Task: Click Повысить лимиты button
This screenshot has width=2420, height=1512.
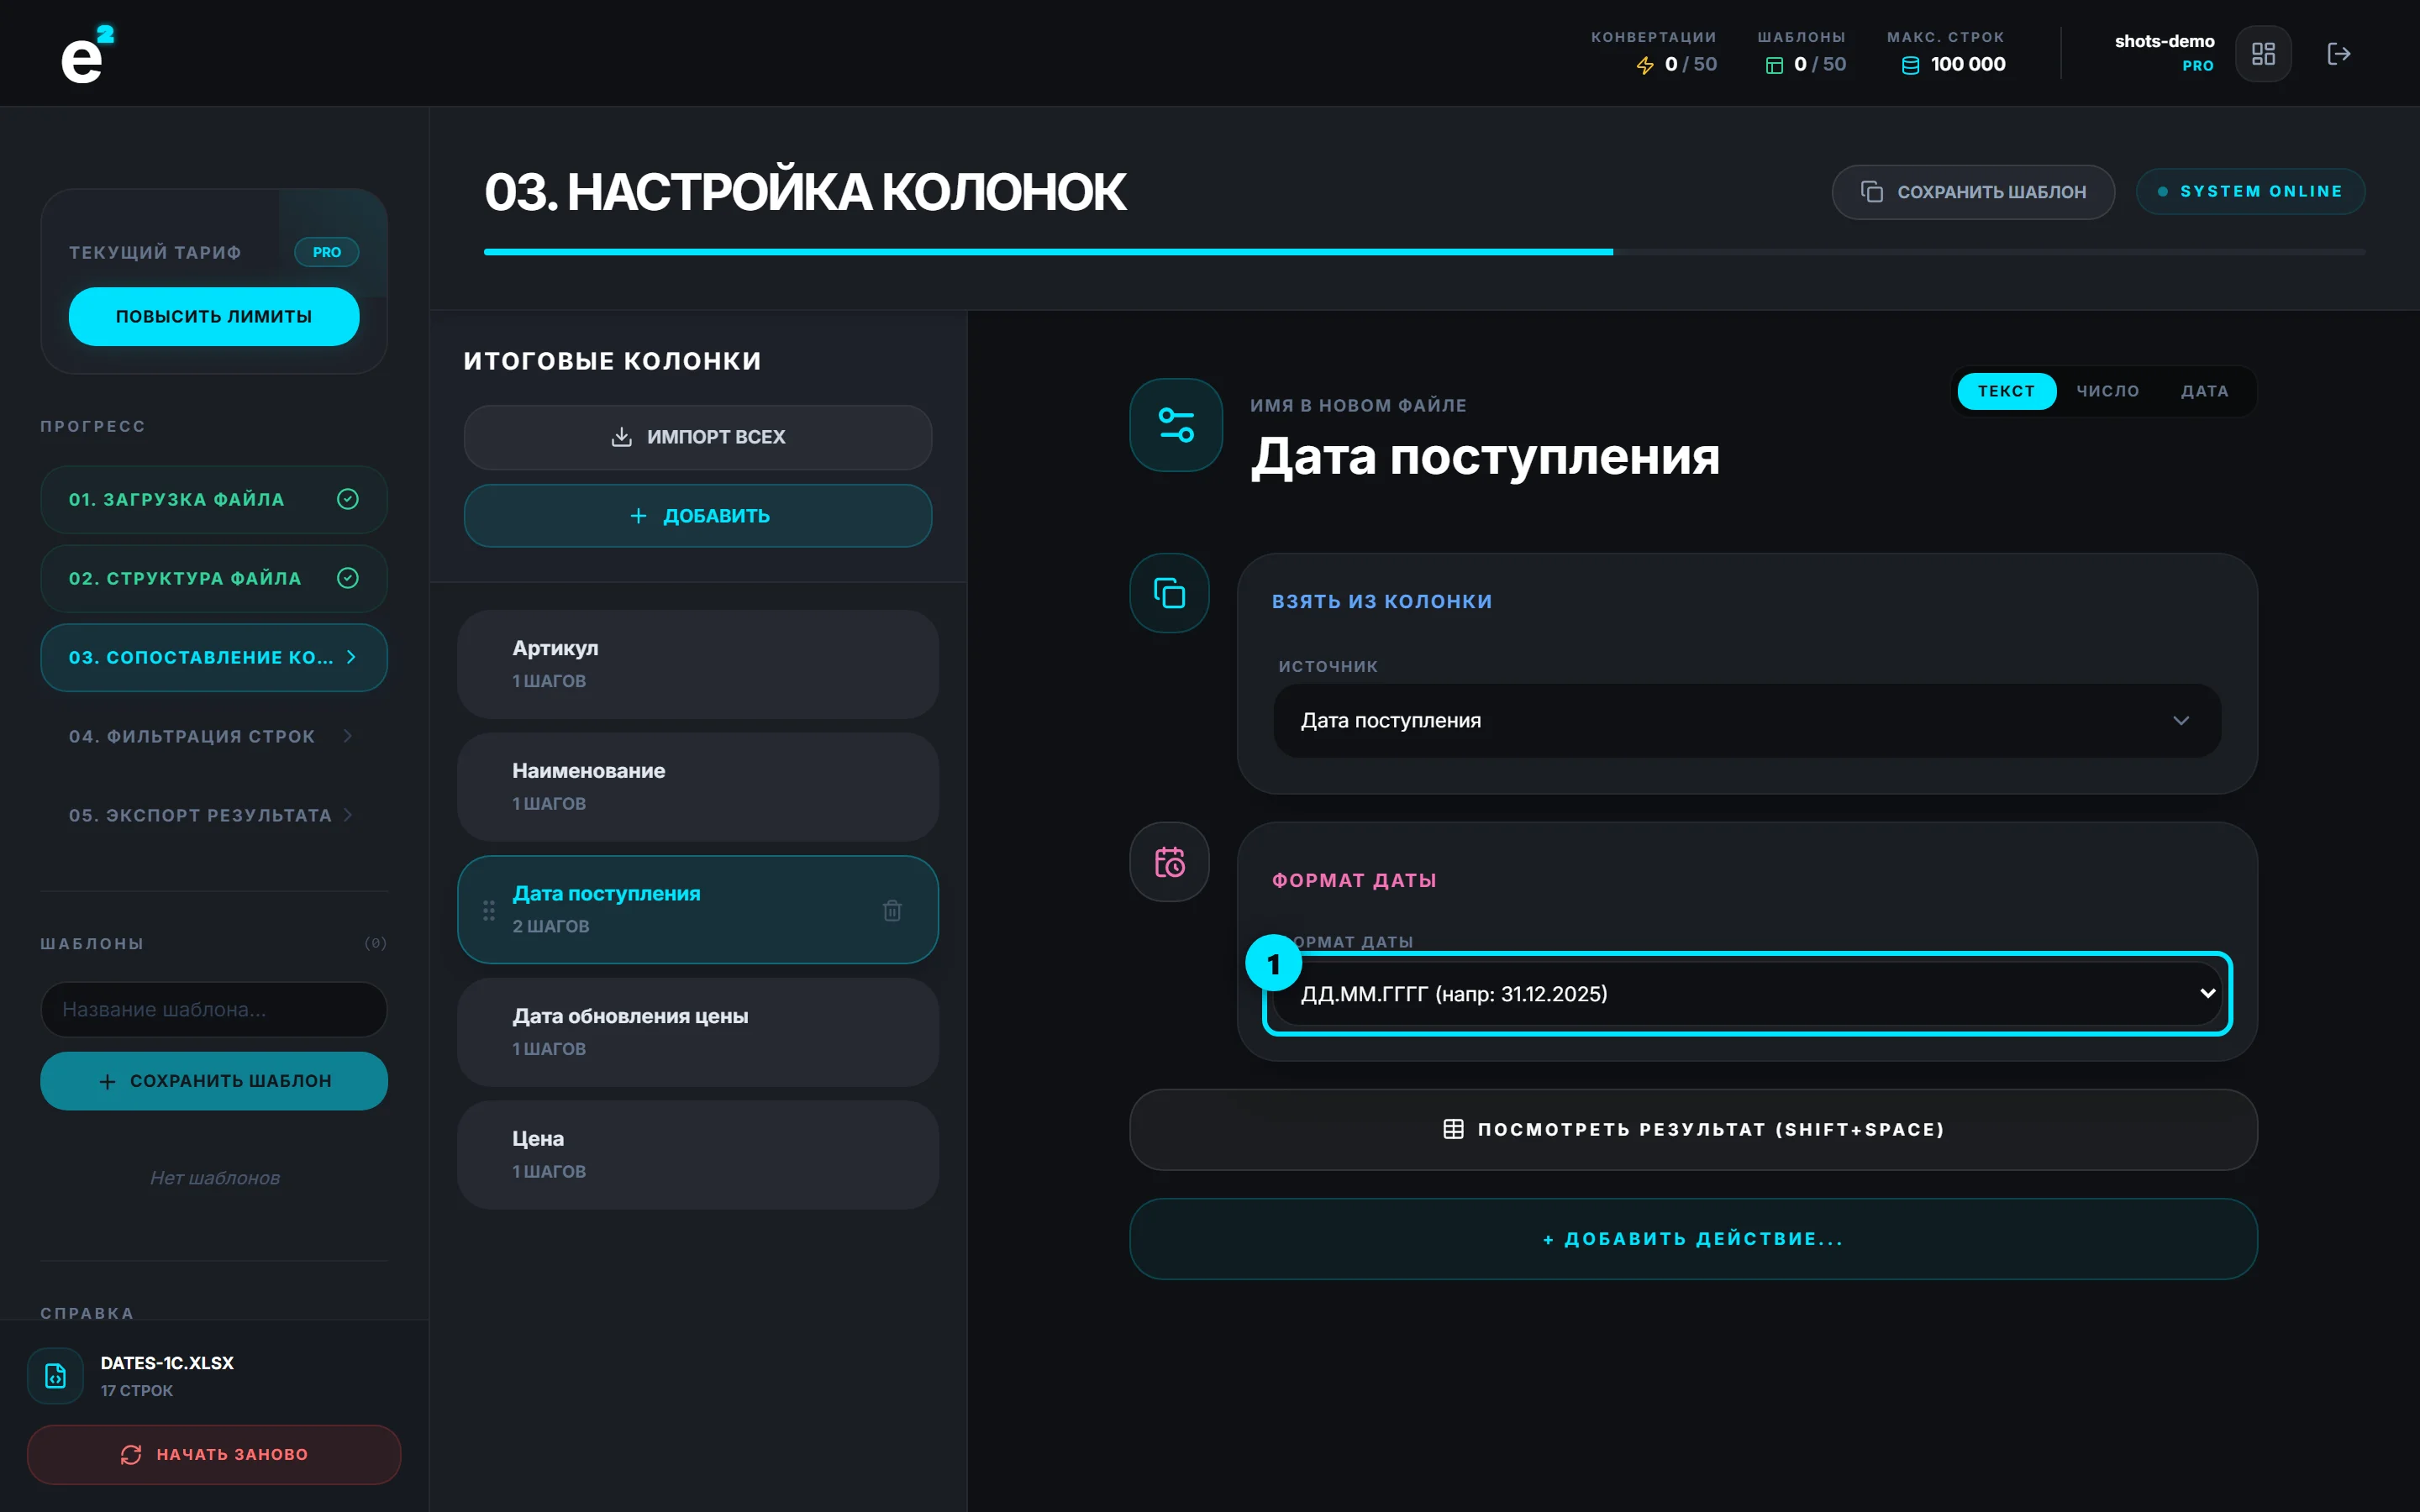Action: tap(213, 316)
